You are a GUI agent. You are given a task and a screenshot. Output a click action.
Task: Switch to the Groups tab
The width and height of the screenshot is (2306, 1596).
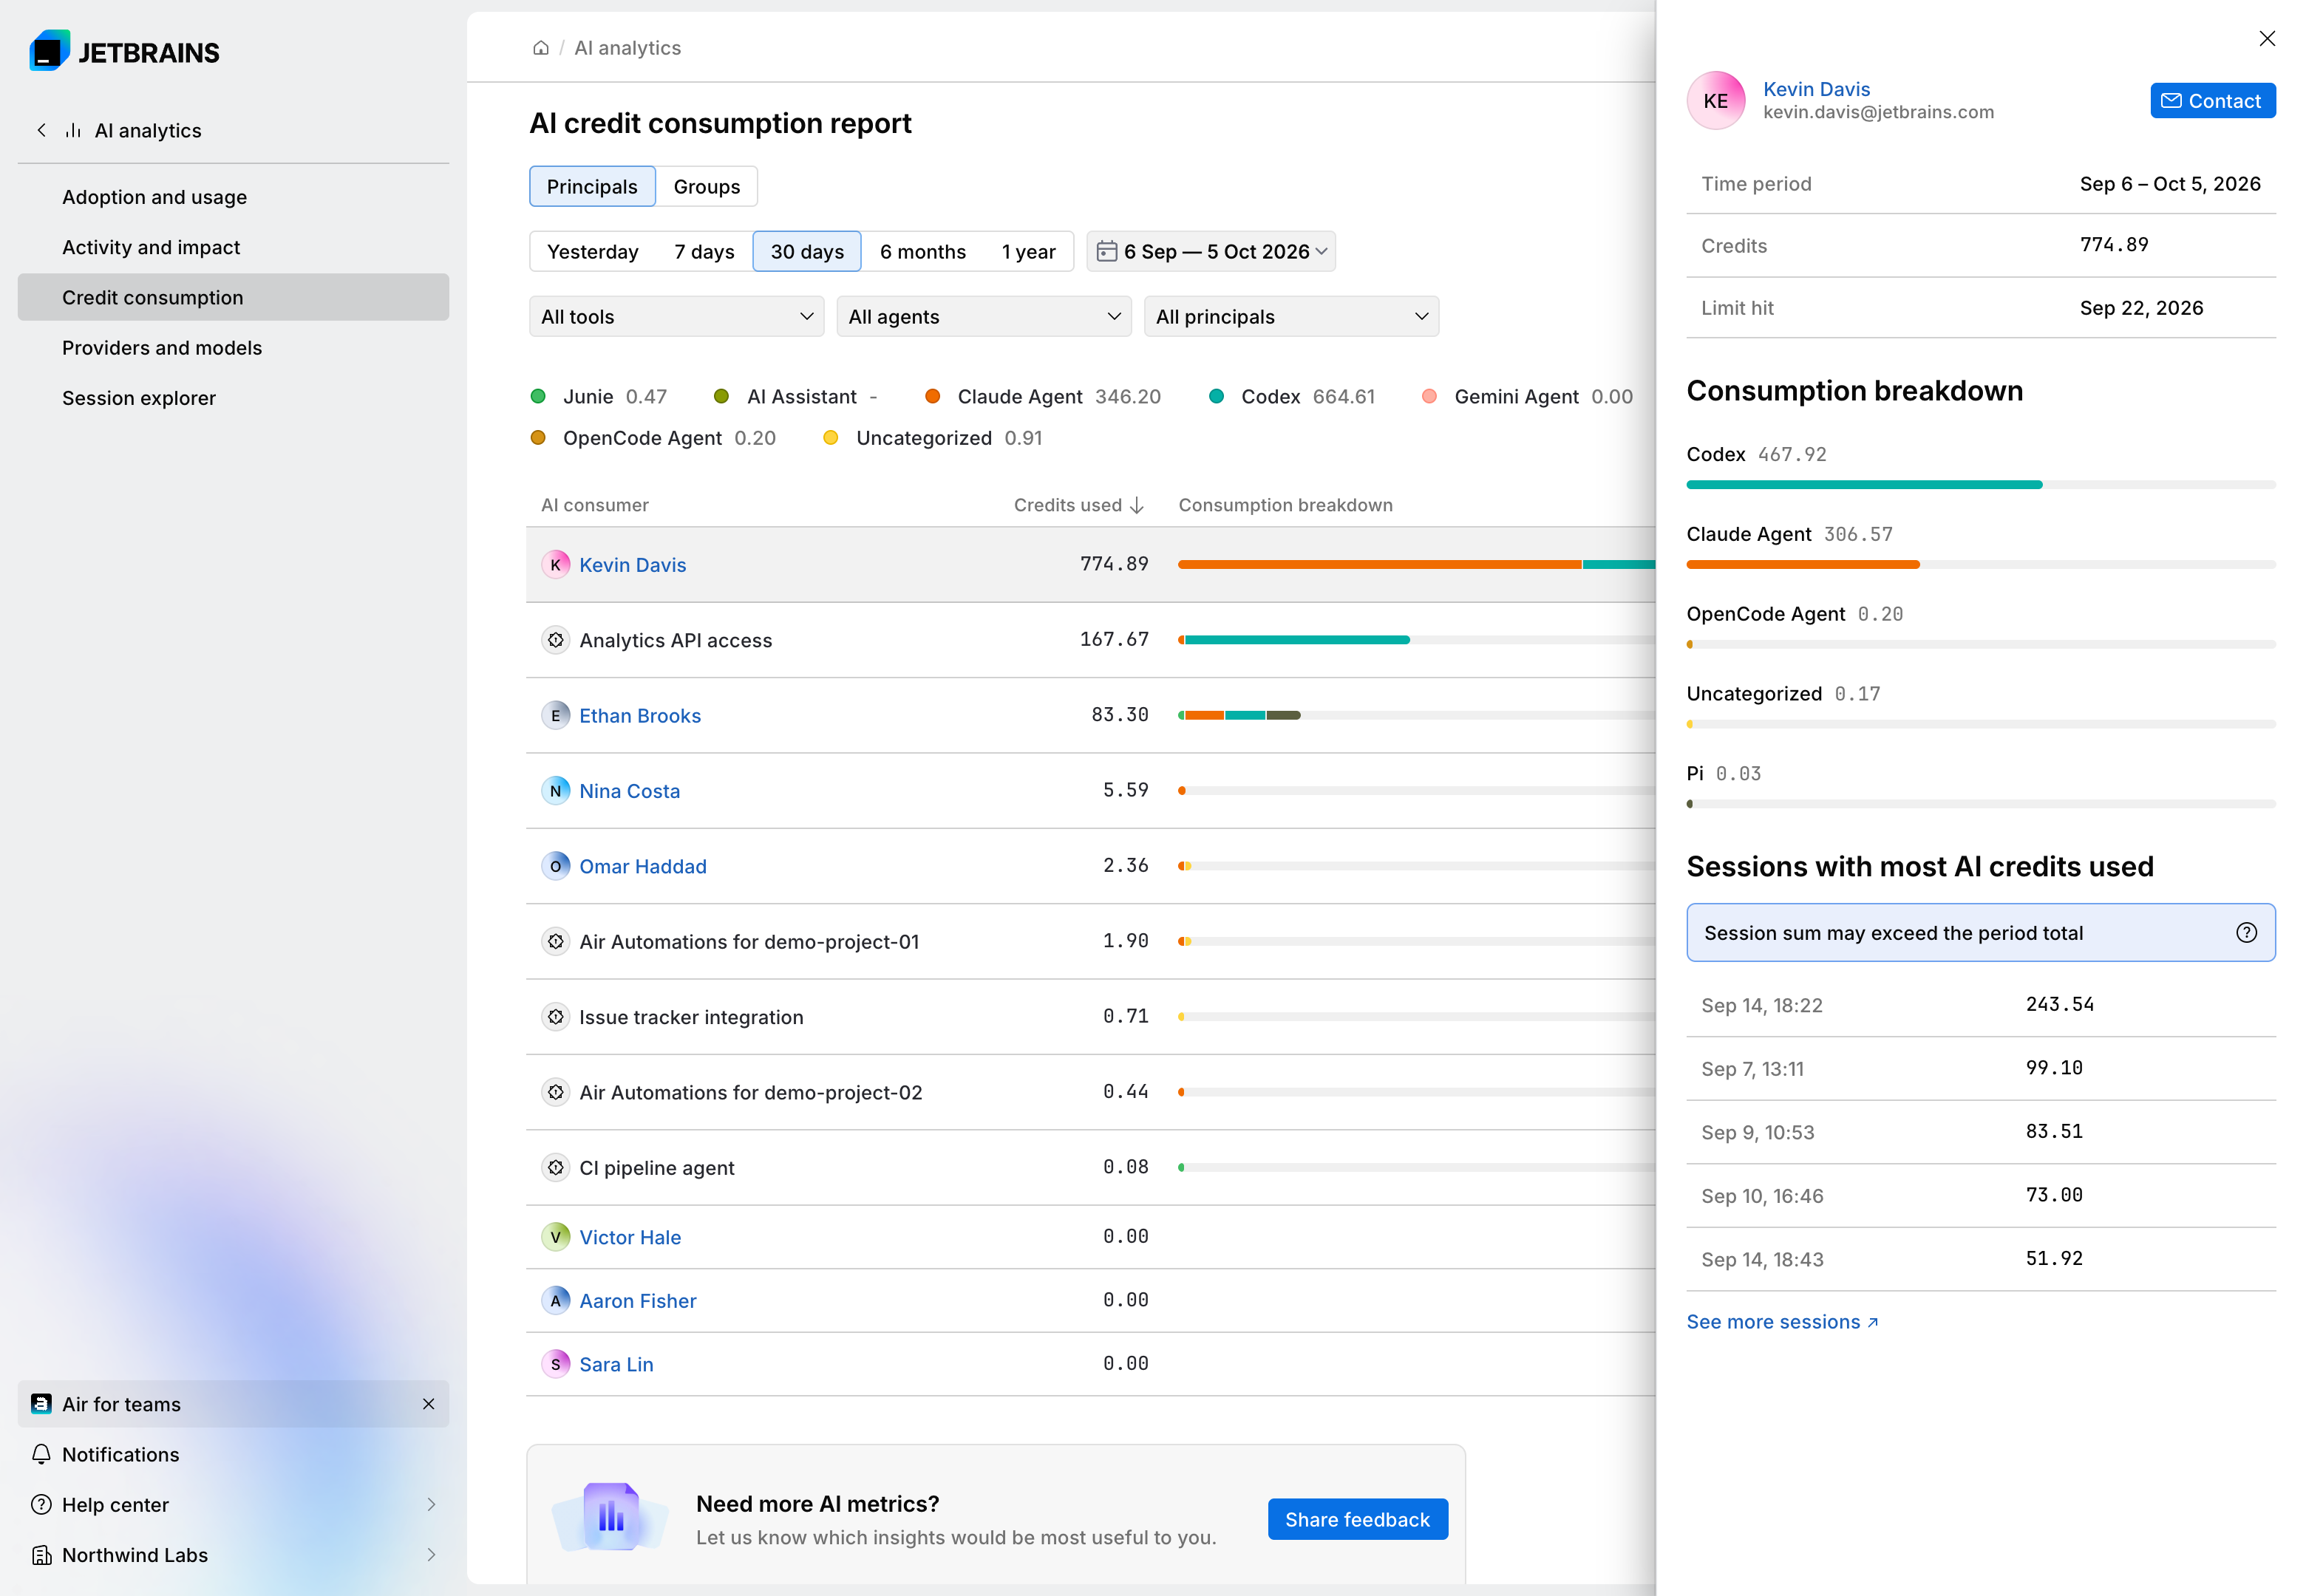706,186
